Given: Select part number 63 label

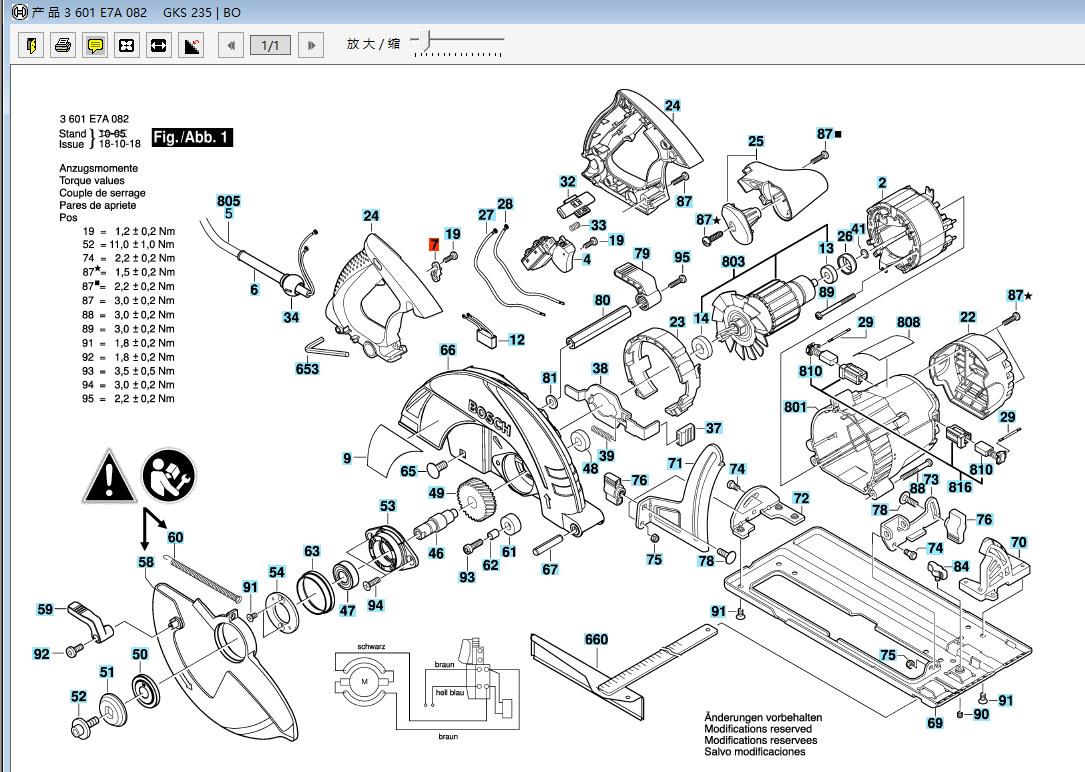Looking at the screenshot, I should 312,551.
